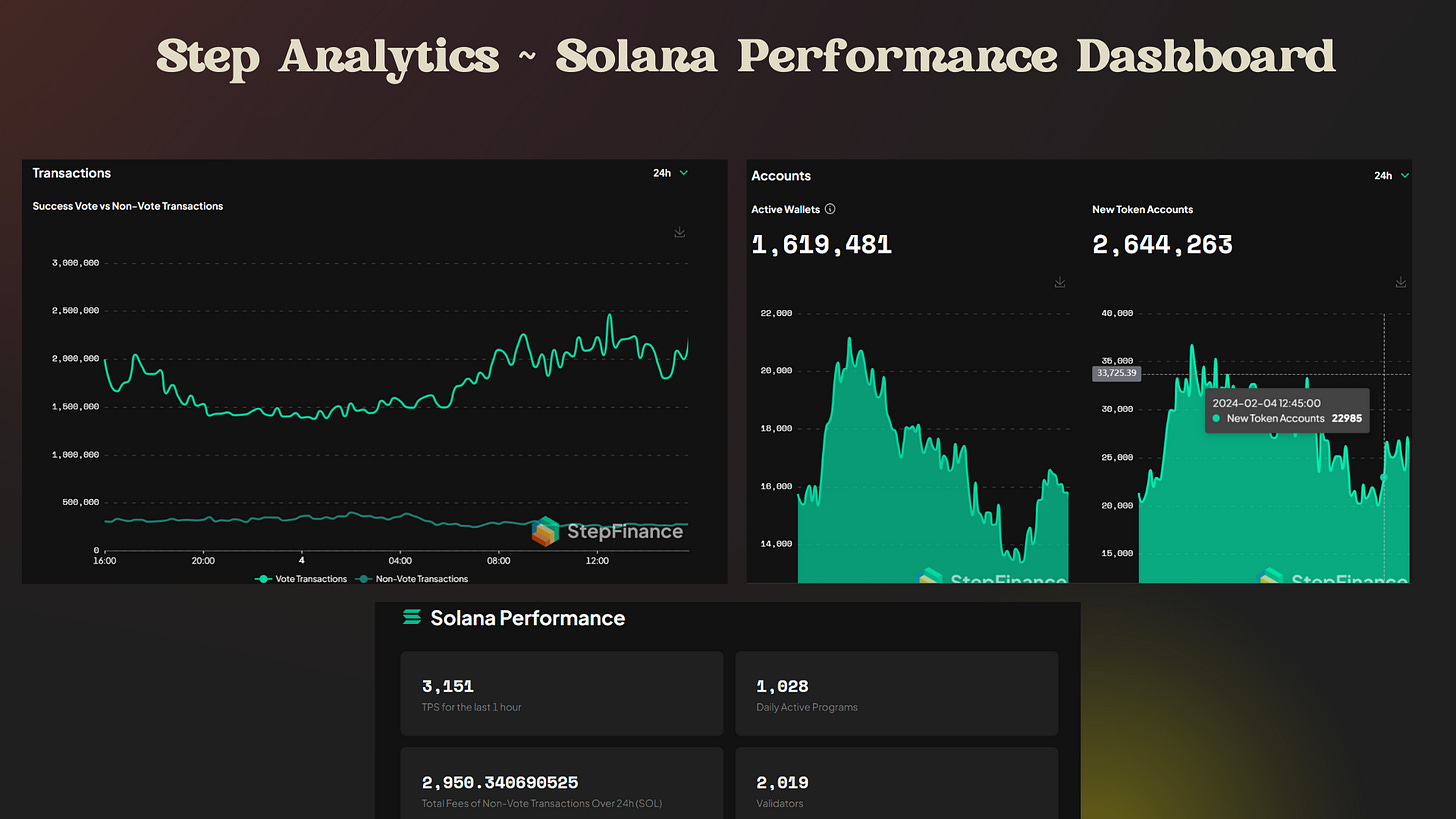Image resolution: width=1456 pixels, height=819 pixels.
Task: Open the Accounts 24h timeframe dropdown
Action: 1391,175
